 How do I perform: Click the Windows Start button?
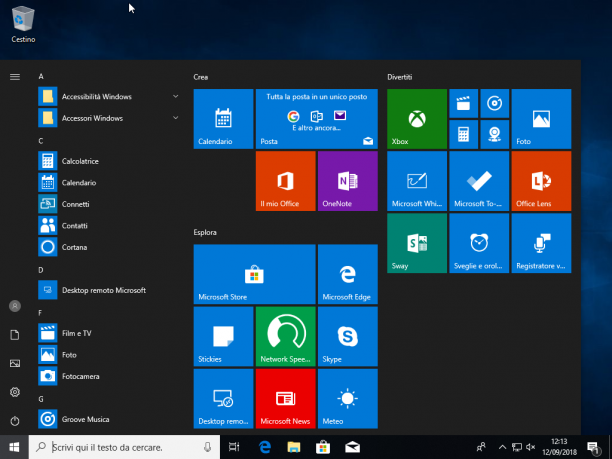point(14,447)
